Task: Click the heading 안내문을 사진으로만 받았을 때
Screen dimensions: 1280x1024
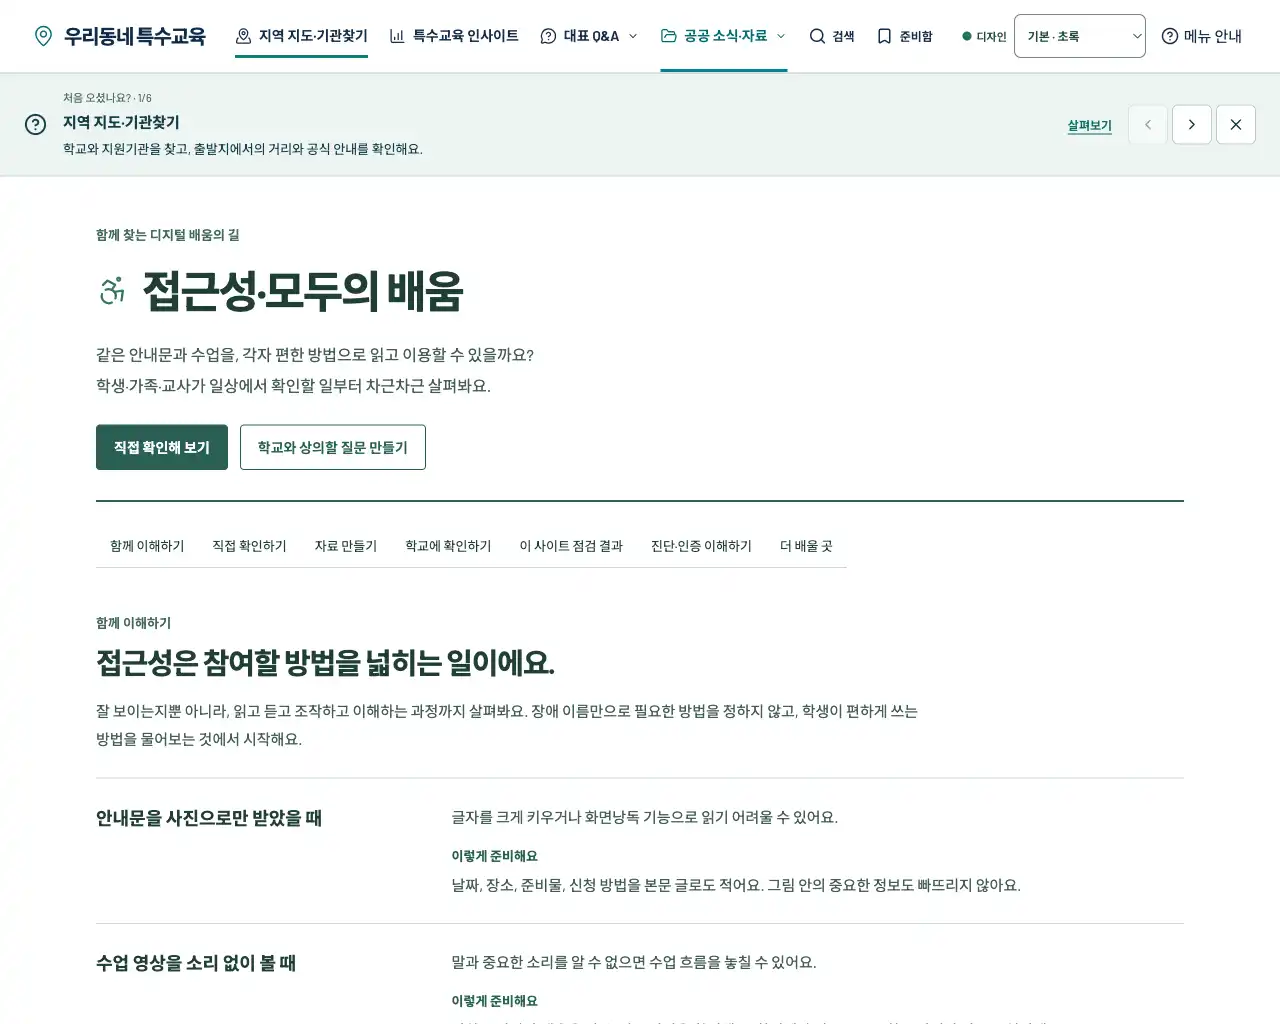Action: pos(209,818)
